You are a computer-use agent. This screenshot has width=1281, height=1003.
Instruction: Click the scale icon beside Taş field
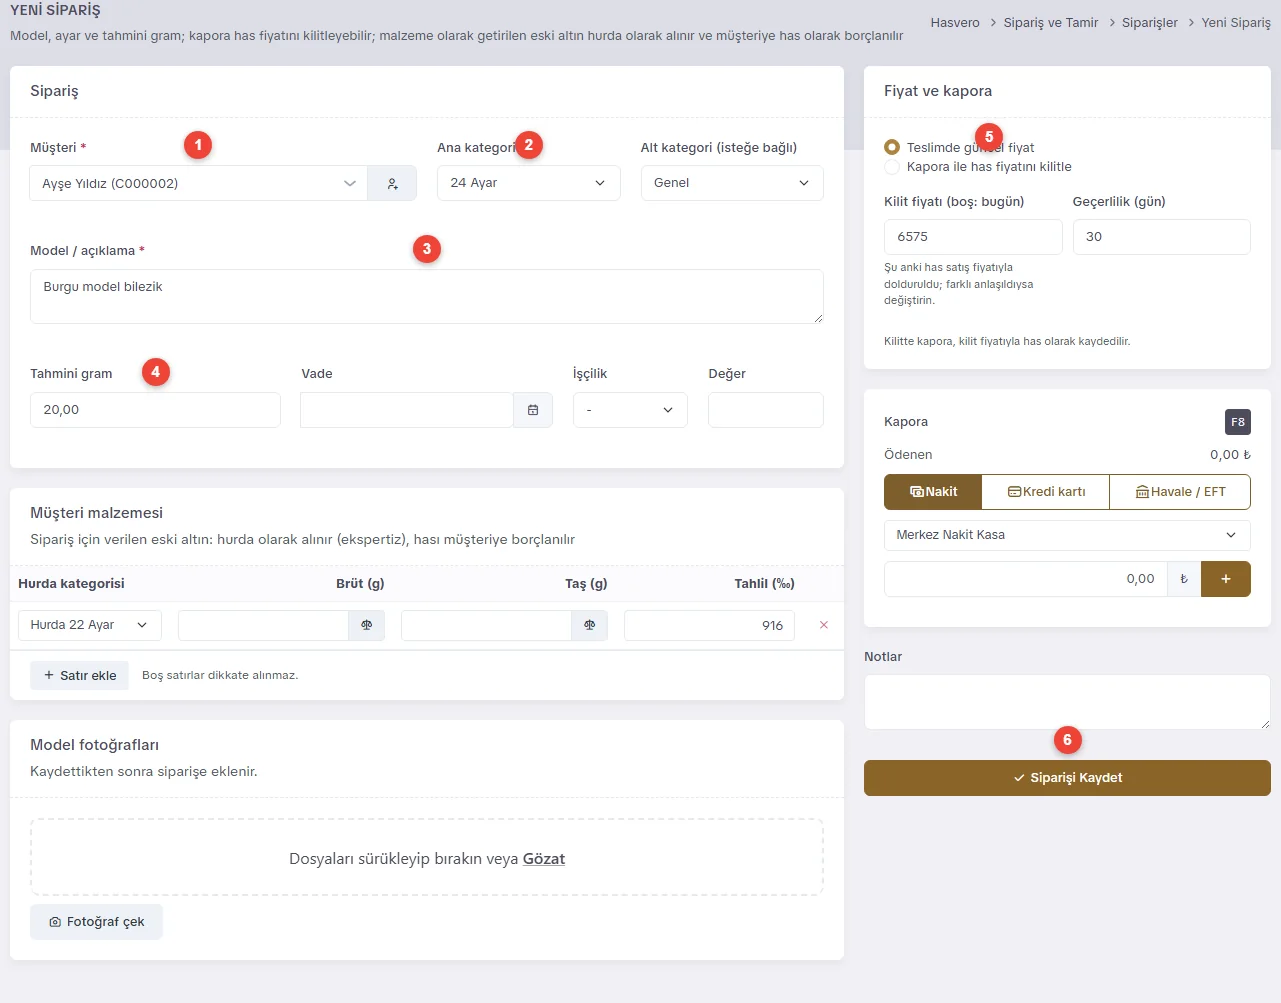click(590, 625)
